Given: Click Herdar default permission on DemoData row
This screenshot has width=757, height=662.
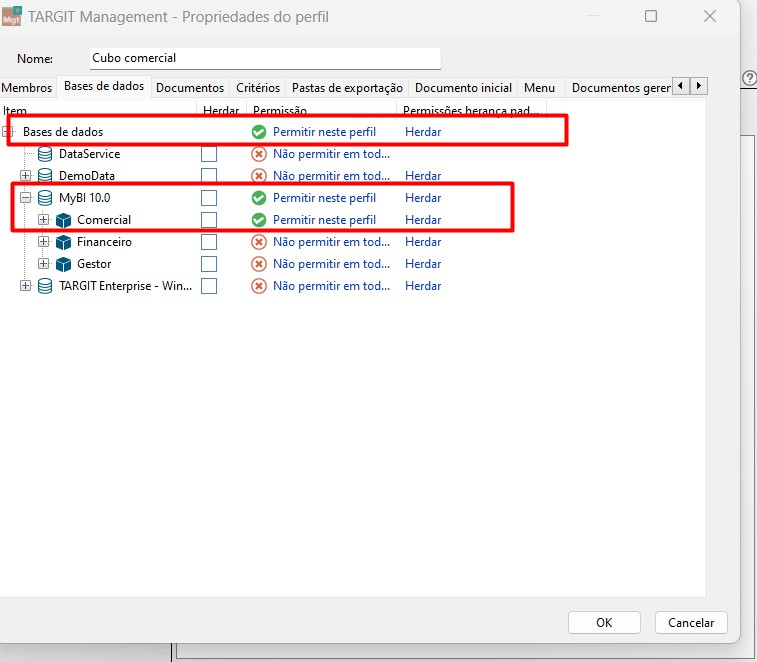Looking at the screenshot, I should [423, 176].
